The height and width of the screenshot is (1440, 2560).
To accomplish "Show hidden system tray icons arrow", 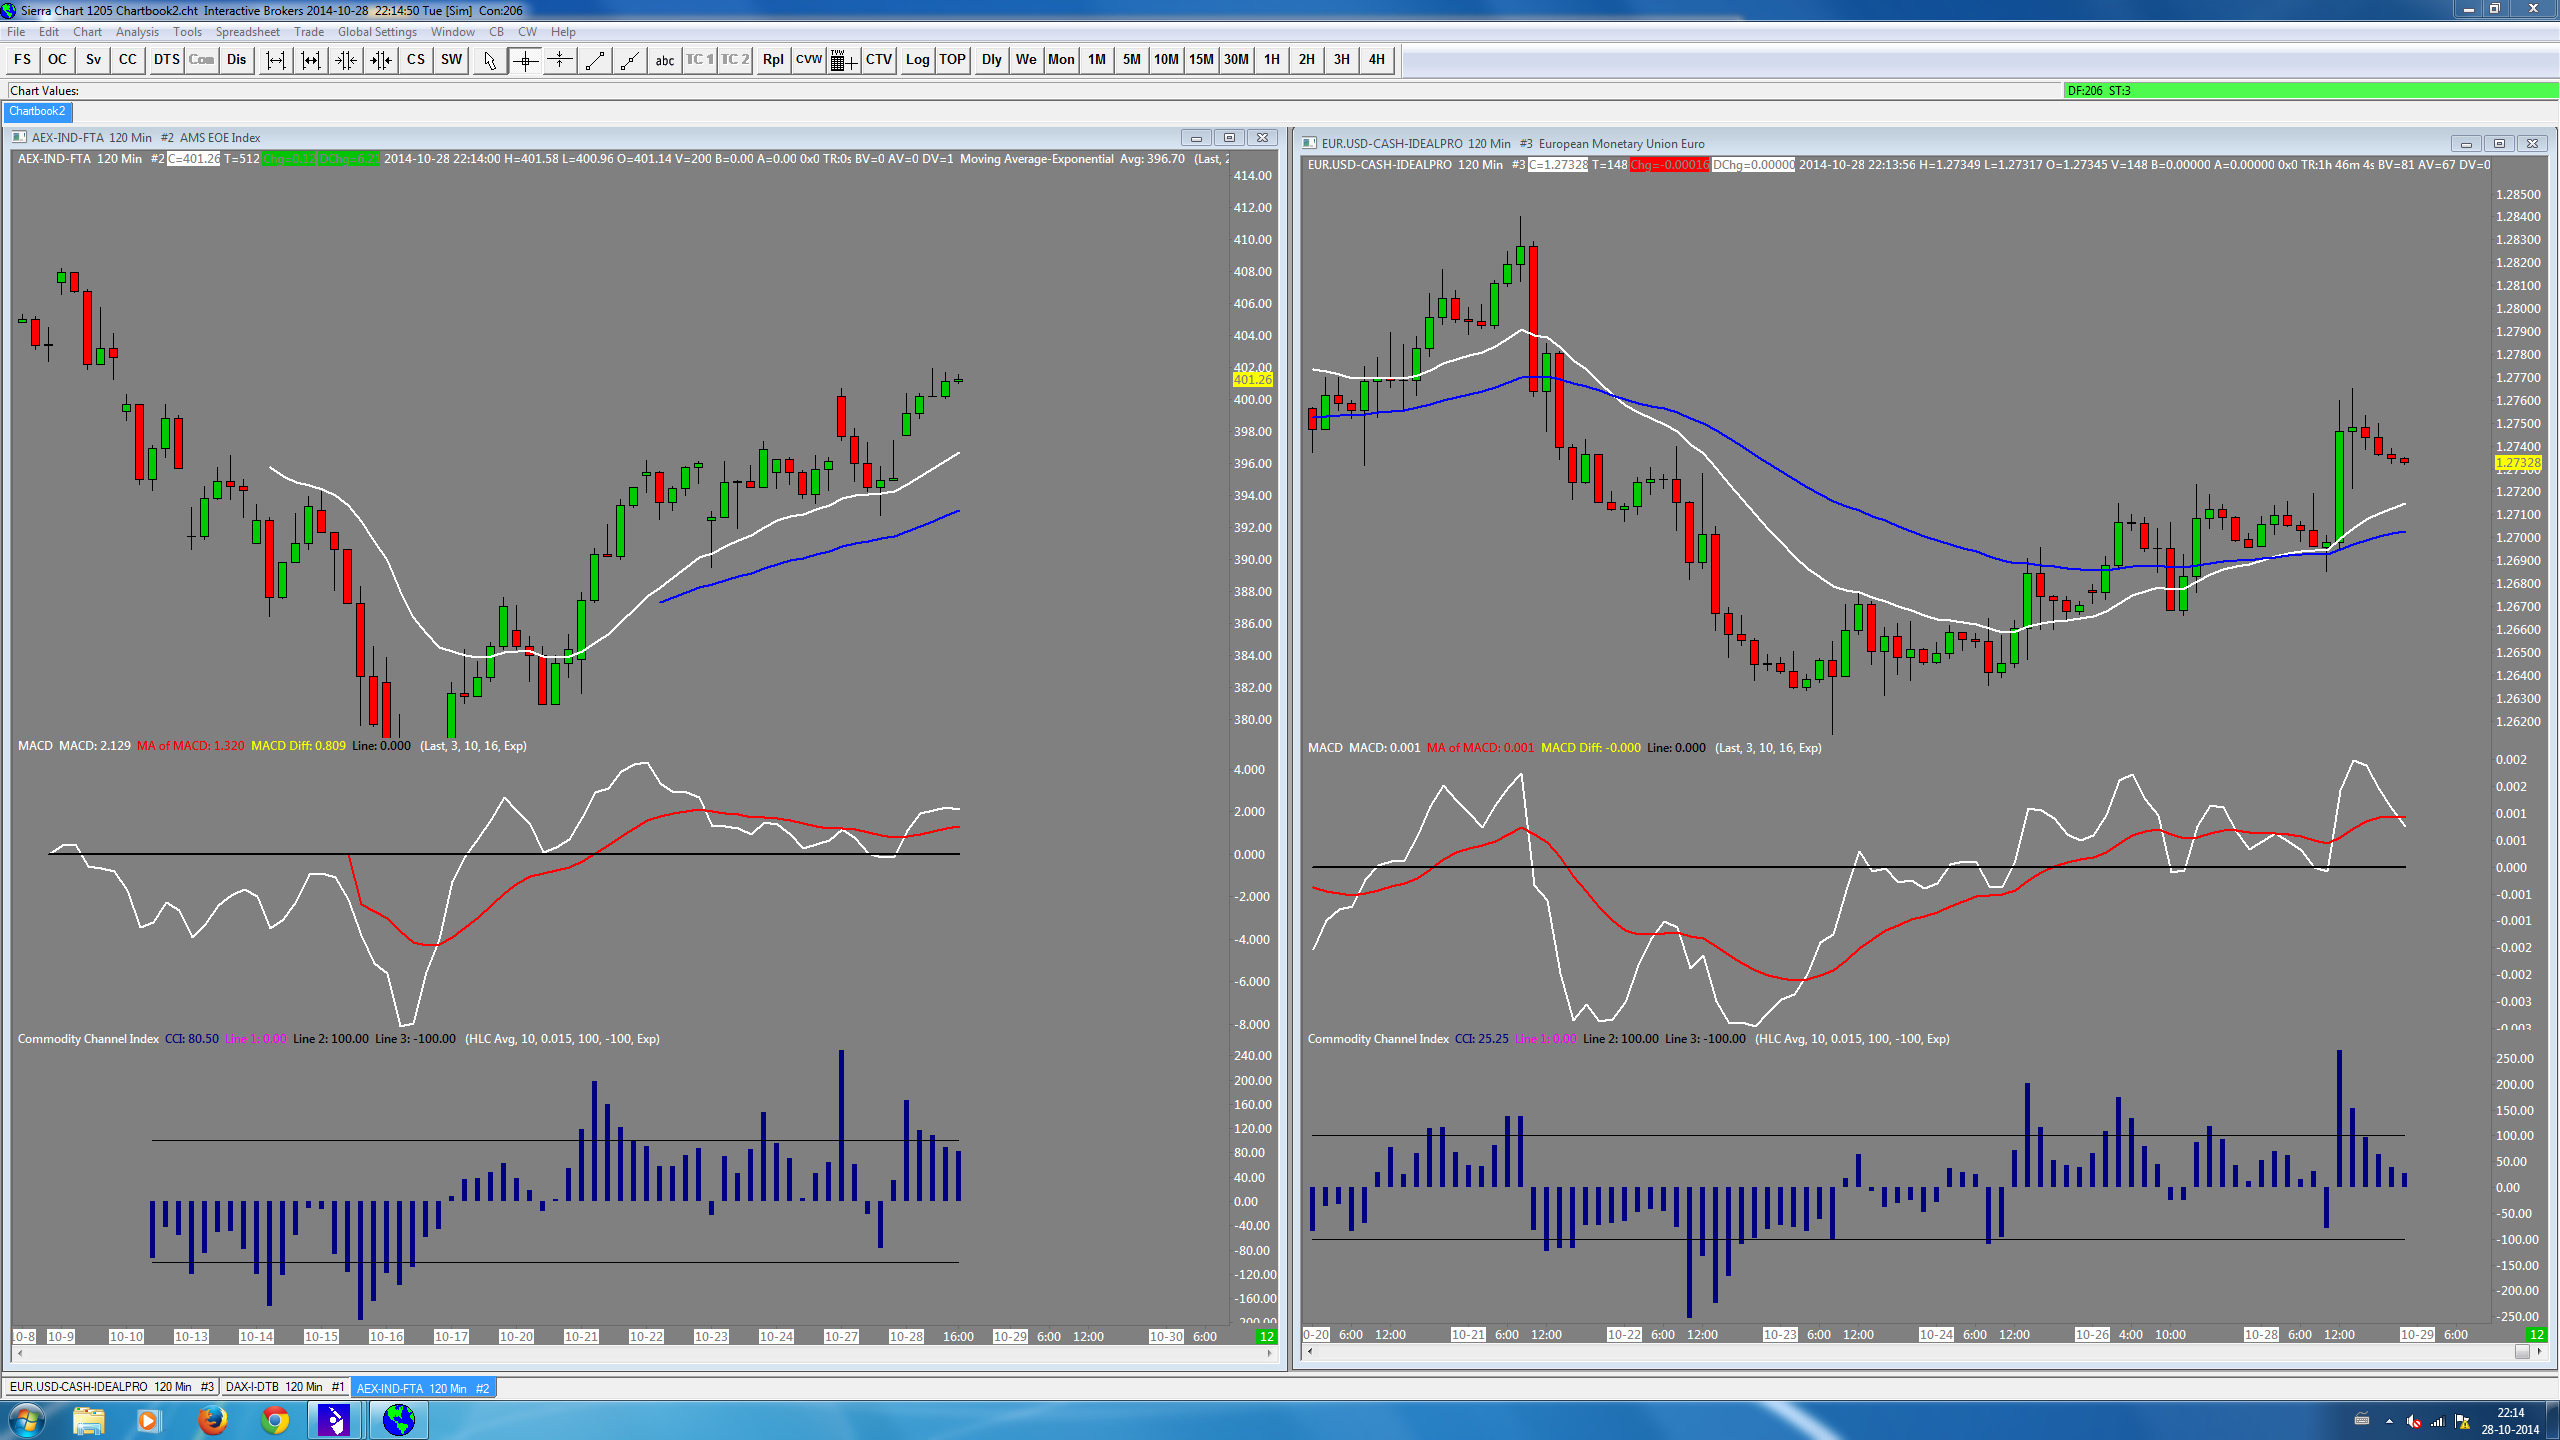I will point(2389,1421).
